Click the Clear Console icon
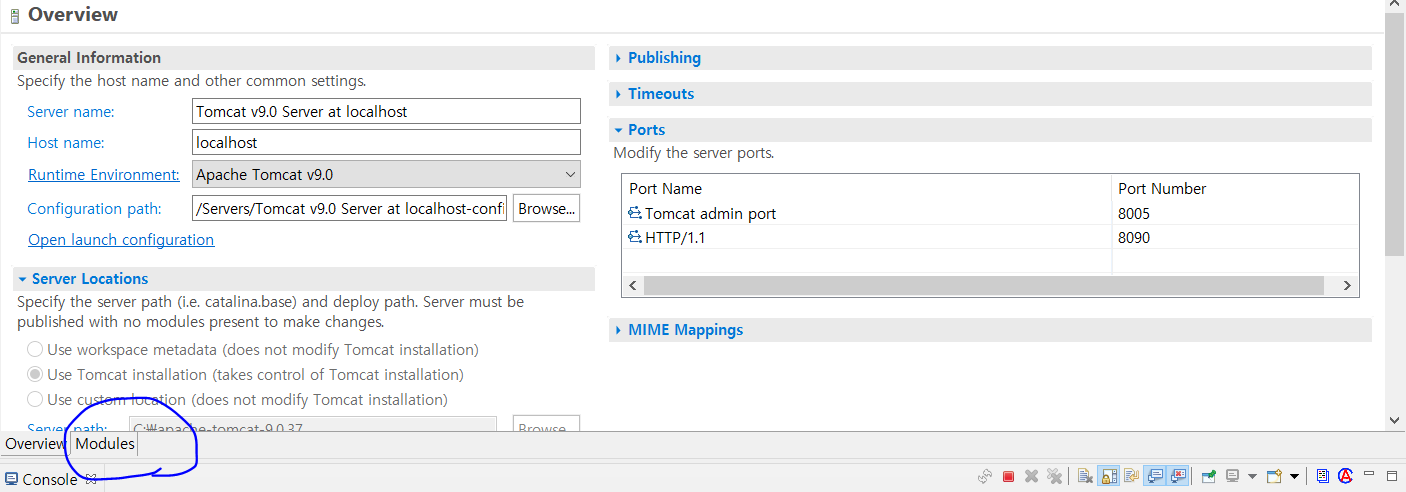 [x=1085, y=476]
